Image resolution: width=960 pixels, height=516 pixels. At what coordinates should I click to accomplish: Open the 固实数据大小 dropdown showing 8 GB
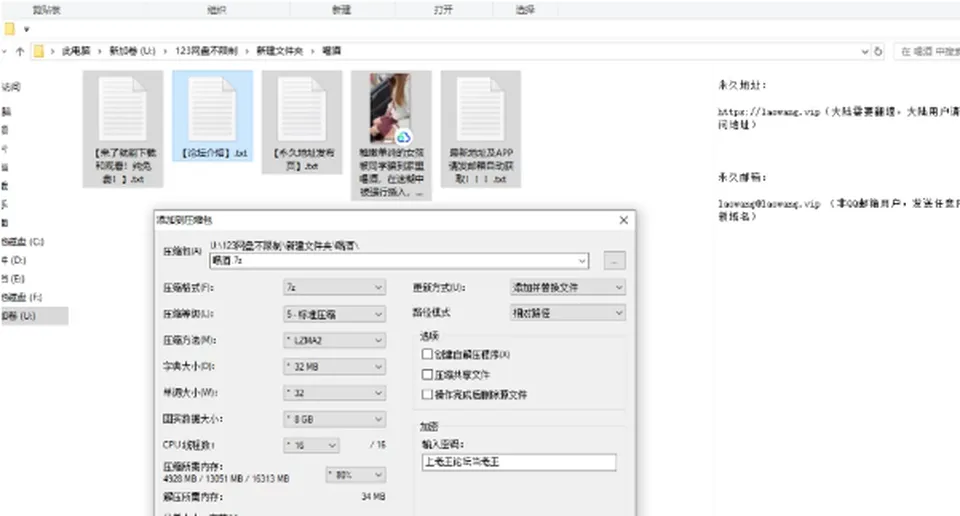tap(334, 419)
